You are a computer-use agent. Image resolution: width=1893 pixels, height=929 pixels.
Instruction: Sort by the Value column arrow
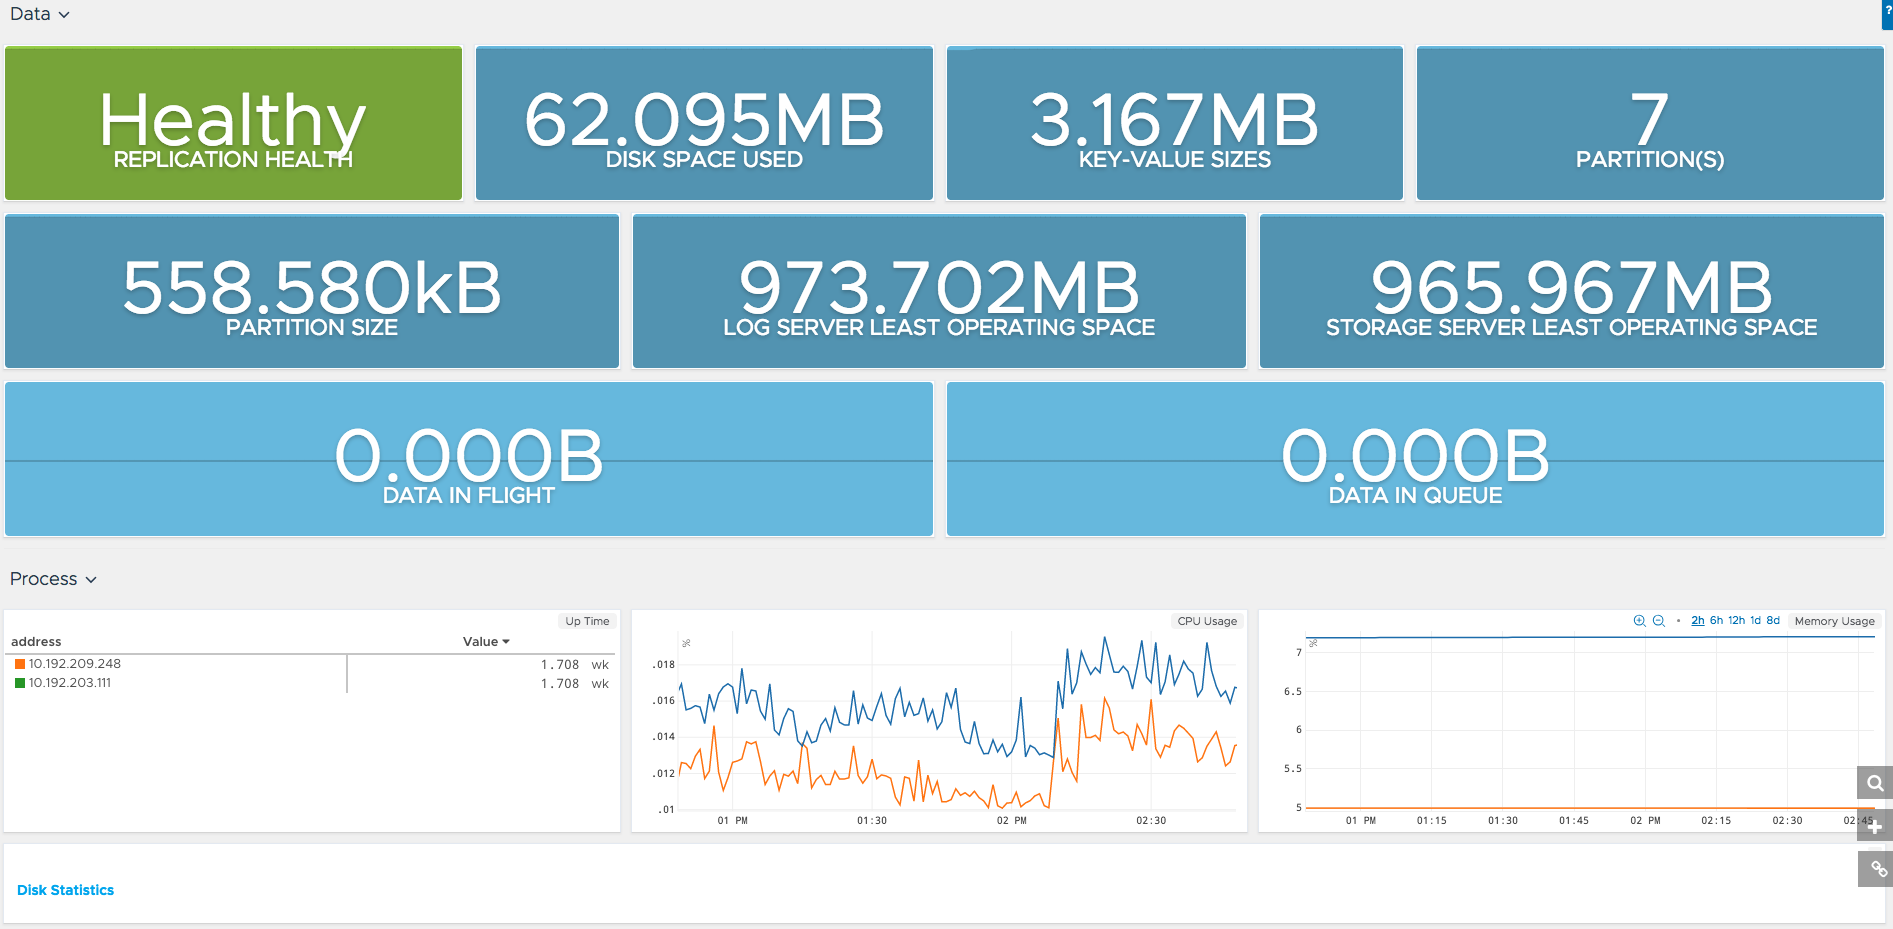[506, 642]
